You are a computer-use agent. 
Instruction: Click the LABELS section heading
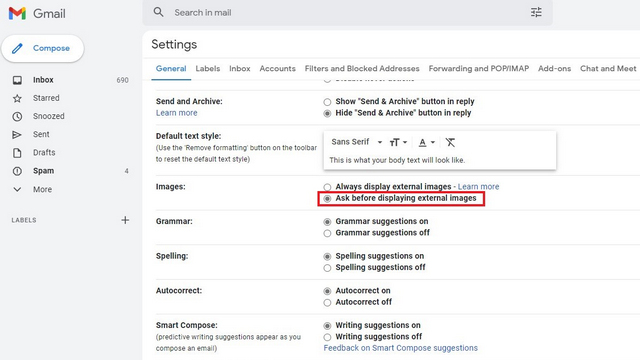coord(24,220)
